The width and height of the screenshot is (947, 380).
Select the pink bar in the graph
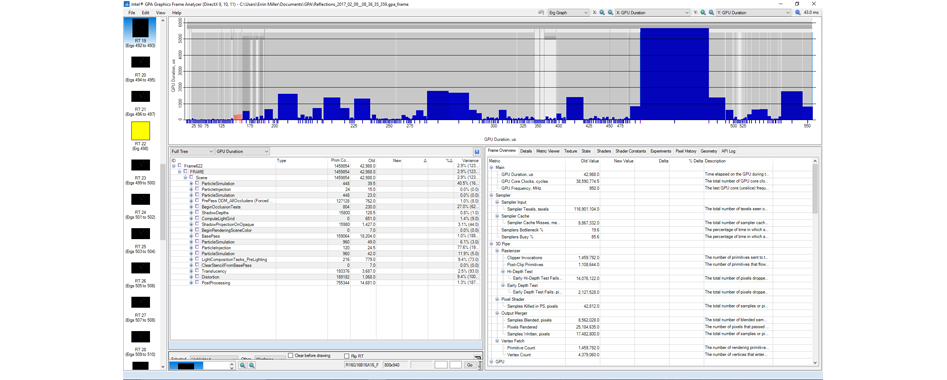coord(237,116)
